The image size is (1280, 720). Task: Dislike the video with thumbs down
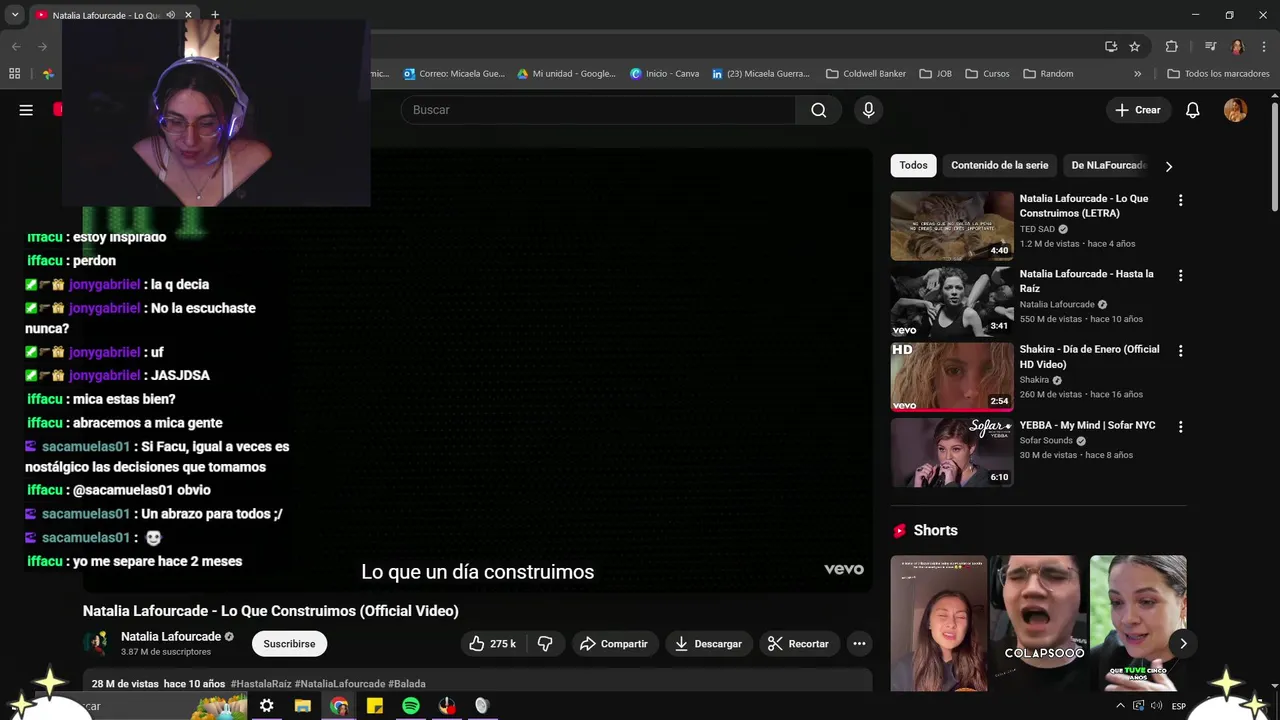[545, 644]
